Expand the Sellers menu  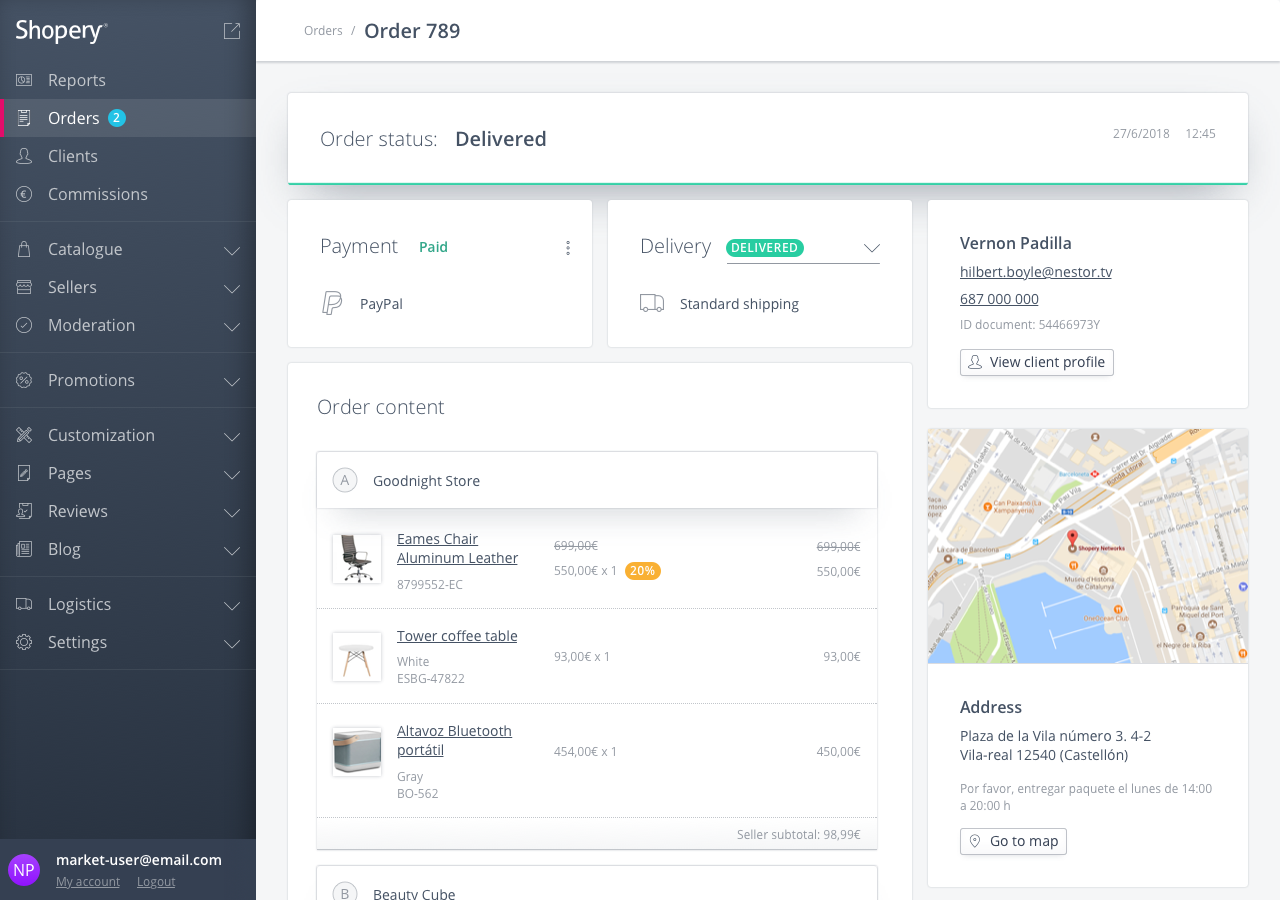[22, 287]
